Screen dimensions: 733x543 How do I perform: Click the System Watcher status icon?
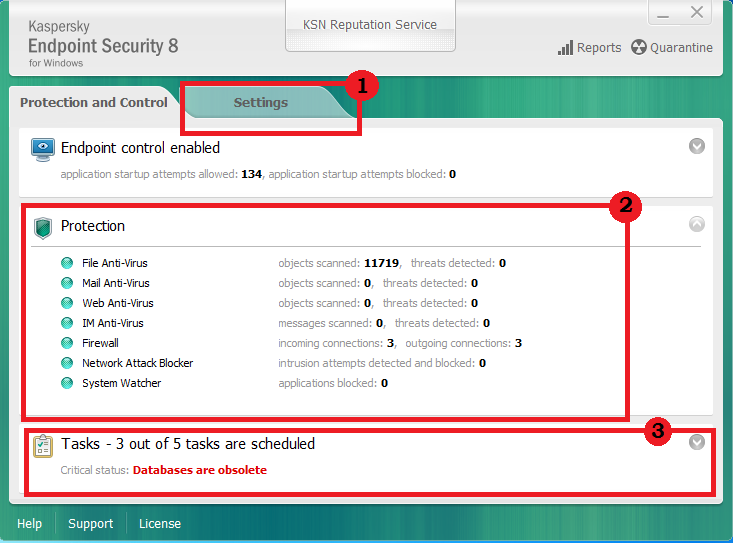coord(67,383)
